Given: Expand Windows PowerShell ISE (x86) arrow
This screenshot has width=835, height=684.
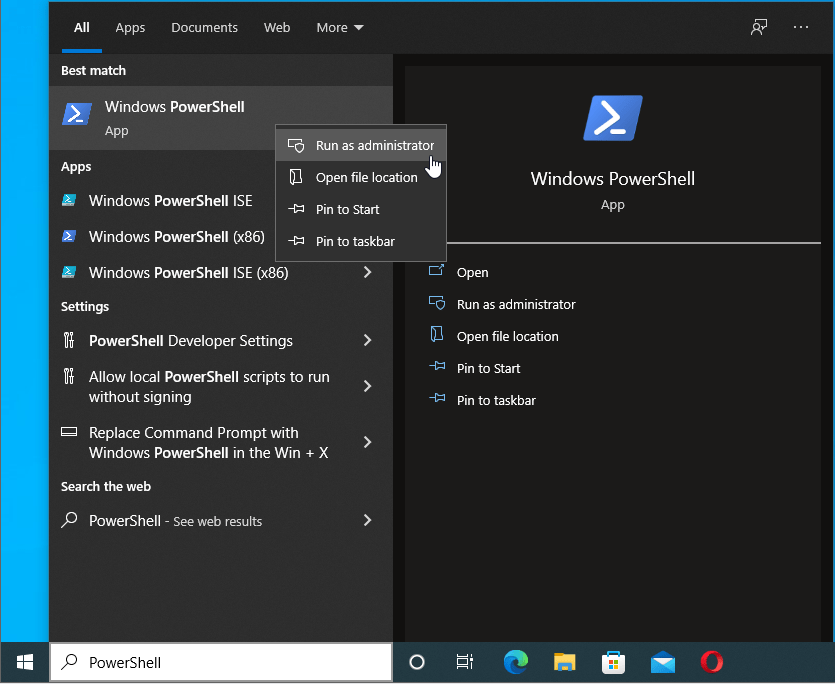Looking at the screenshot, I should click(367, 272).
